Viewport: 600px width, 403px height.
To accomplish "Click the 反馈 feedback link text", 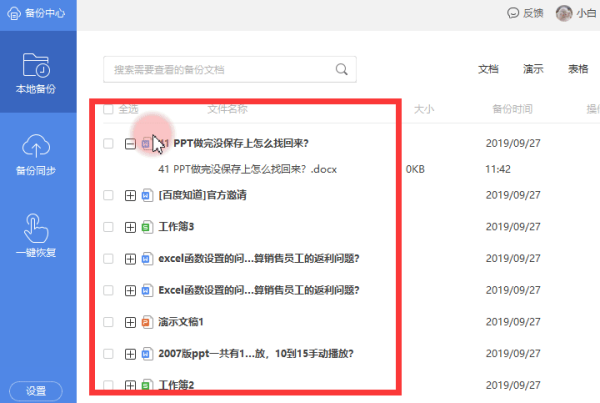I will pyautogui.click(x=533, y=13).
